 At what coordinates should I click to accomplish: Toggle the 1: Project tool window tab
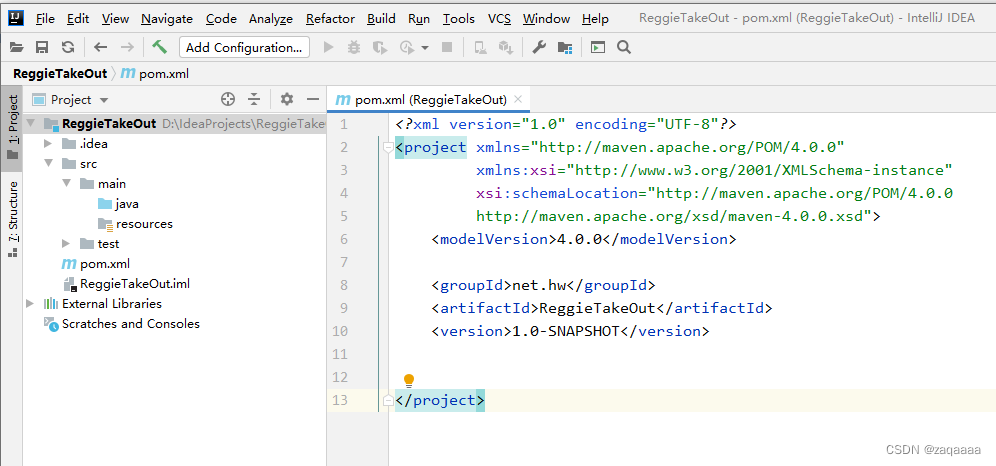tap(13, 130)
